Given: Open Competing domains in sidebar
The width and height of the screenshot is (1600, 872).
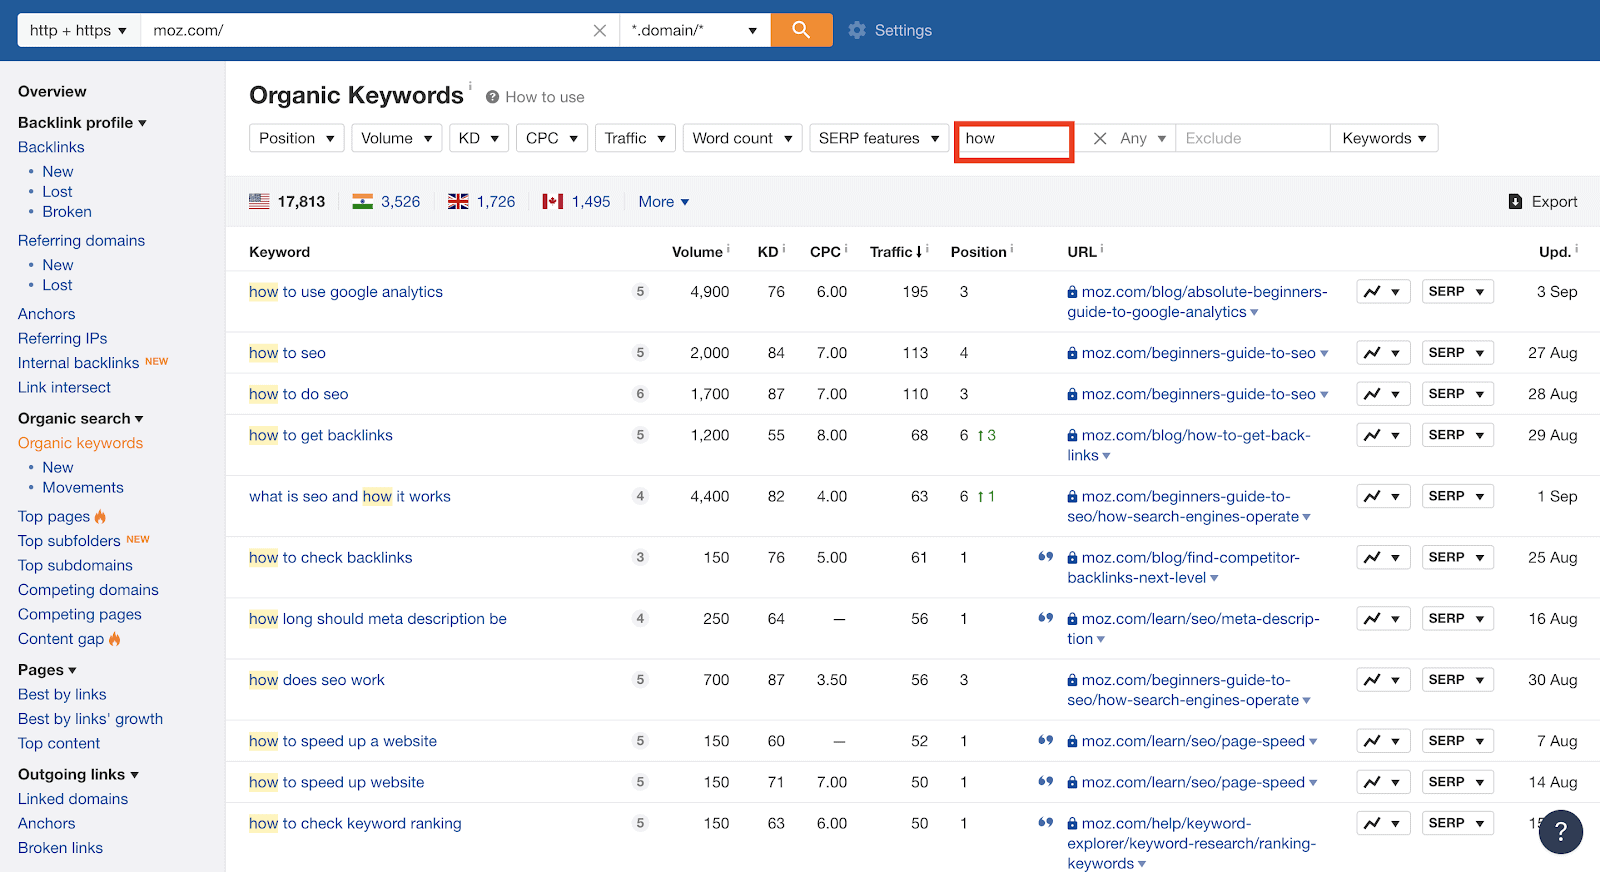Looking at the screenshot, I should tap(88, 590).
